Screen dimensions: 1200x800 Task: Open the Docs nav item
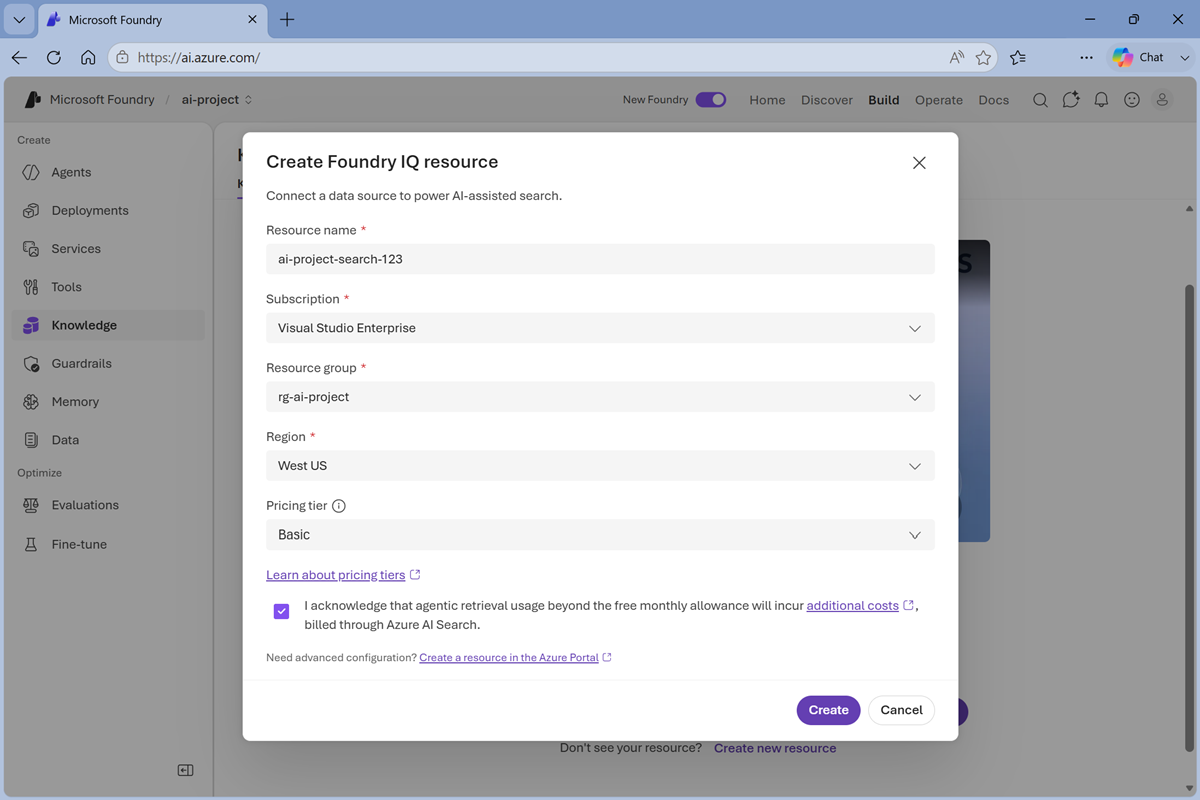(x=994, y=100)
